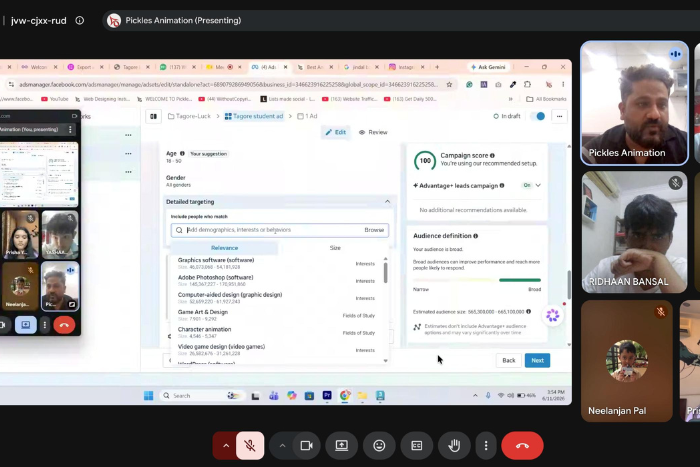The height and width of the screenshot is (467, 700).
Task: Collapse the Detailed targeting section
Action: [387, 202]
